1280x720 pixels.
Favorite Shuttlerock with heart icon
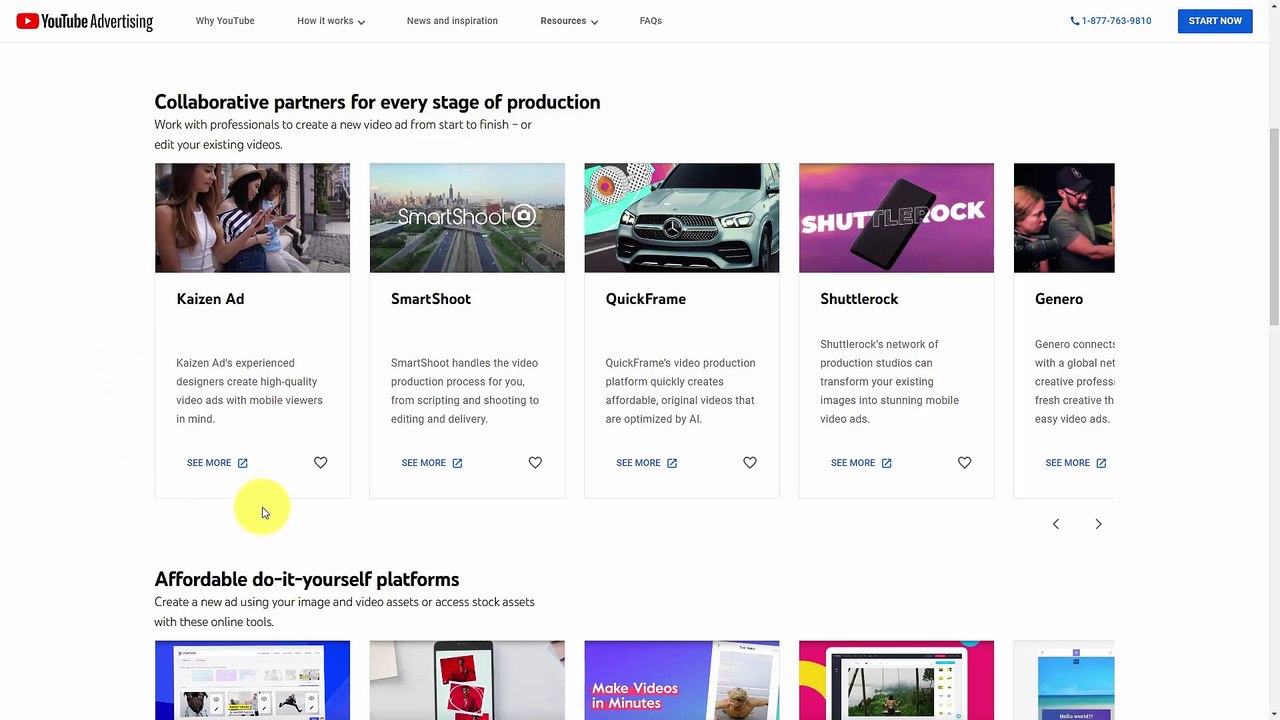964,463
